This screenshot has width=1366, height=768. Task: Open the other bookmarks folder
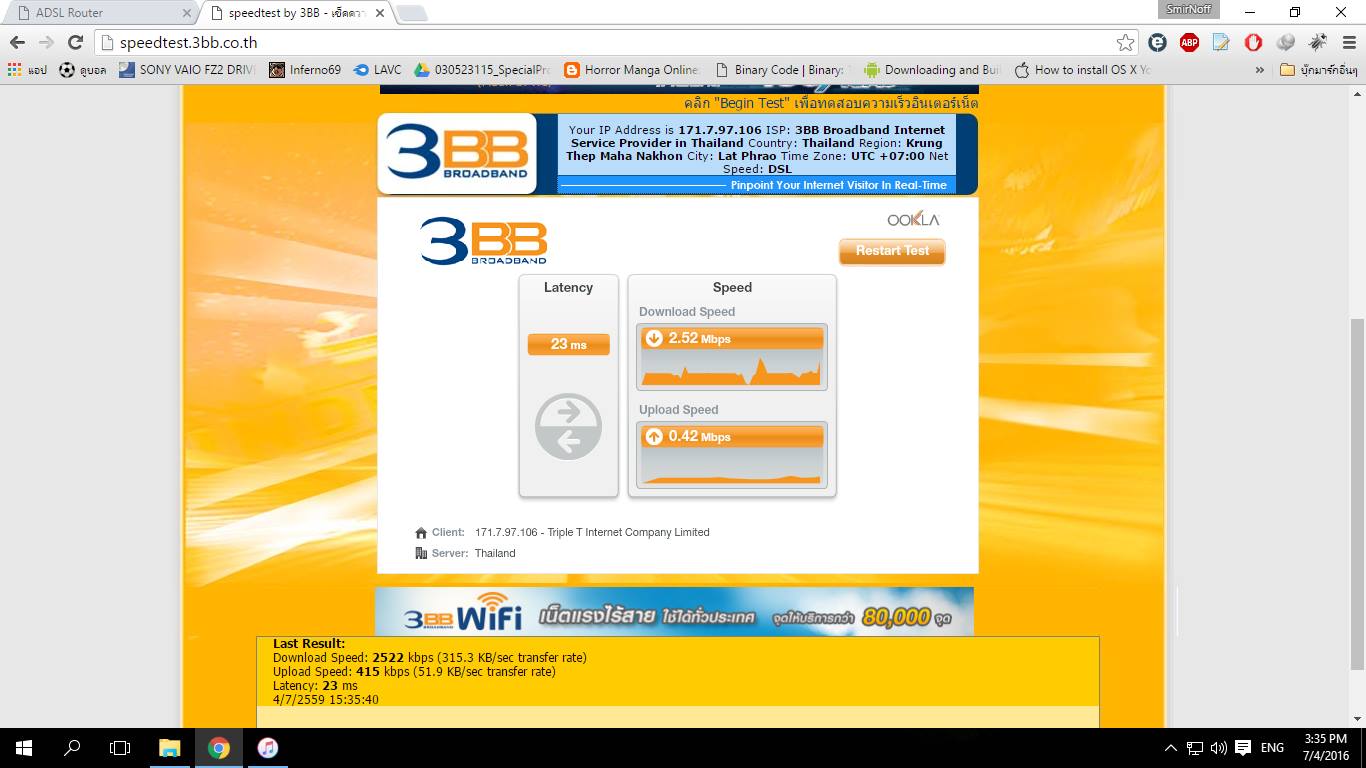pyautogui.click(x=1319, y=70)
